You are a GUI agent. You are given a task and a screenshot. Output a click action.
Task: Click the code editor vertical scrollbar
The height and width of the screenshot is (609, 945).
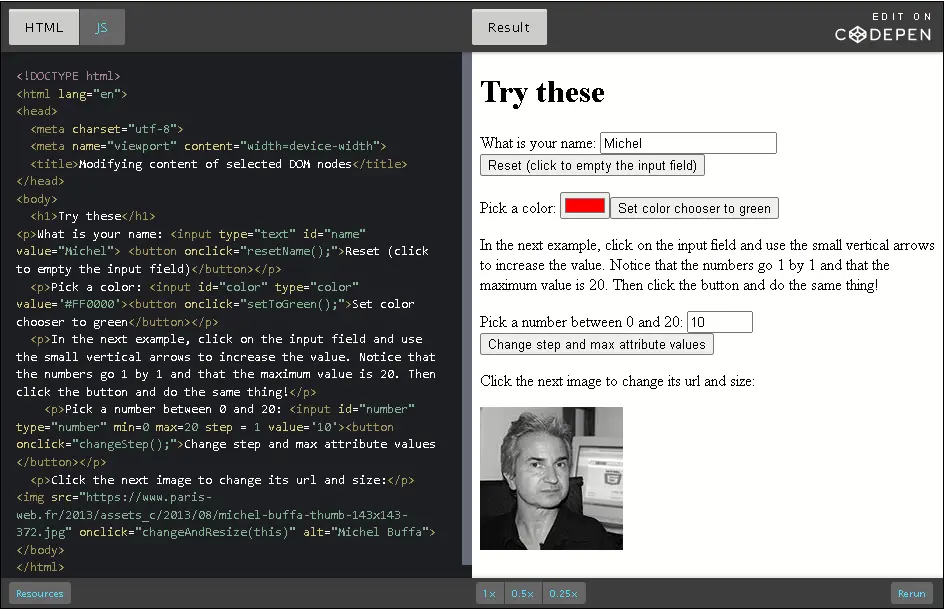(x=466, y=308)
